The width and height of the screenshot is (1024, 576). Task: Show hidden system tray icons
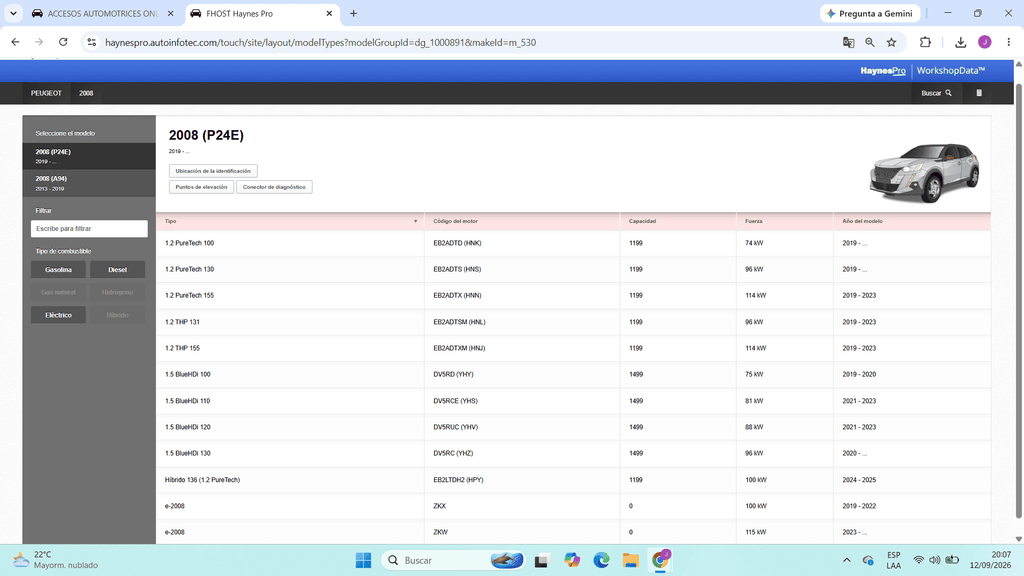pos(847,560)
